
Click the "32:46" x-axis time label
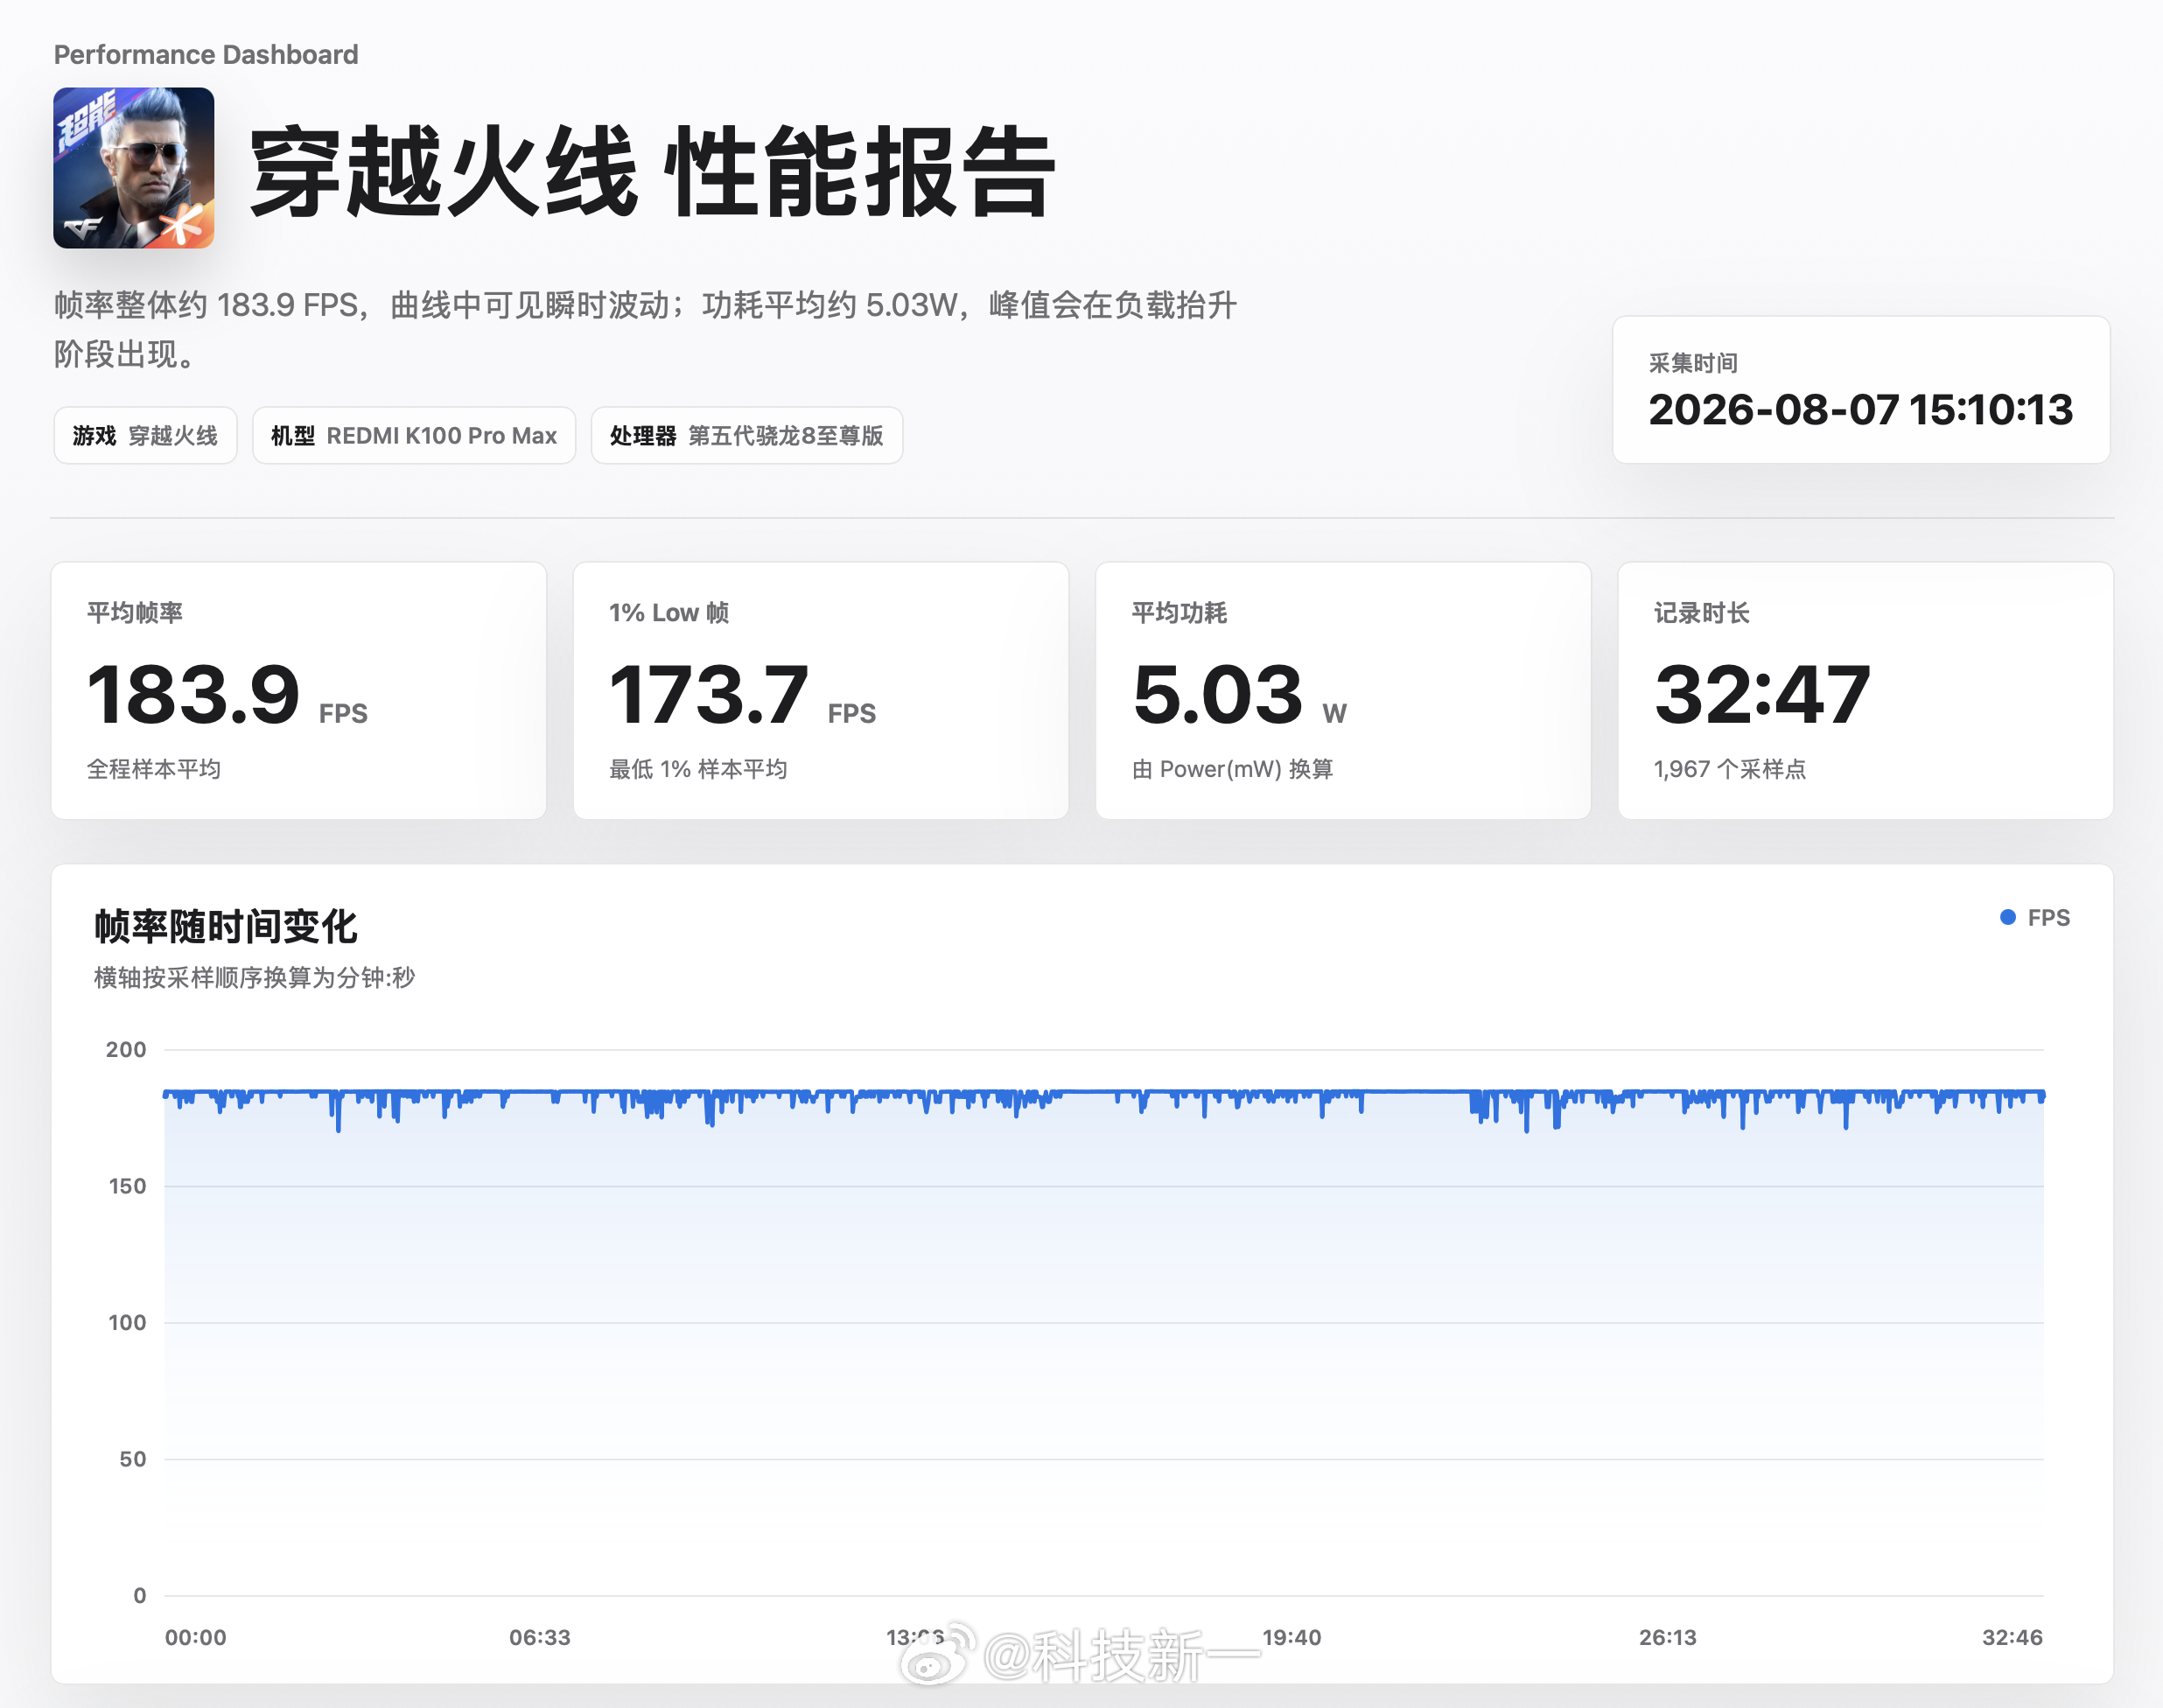pos(2012,1637)
